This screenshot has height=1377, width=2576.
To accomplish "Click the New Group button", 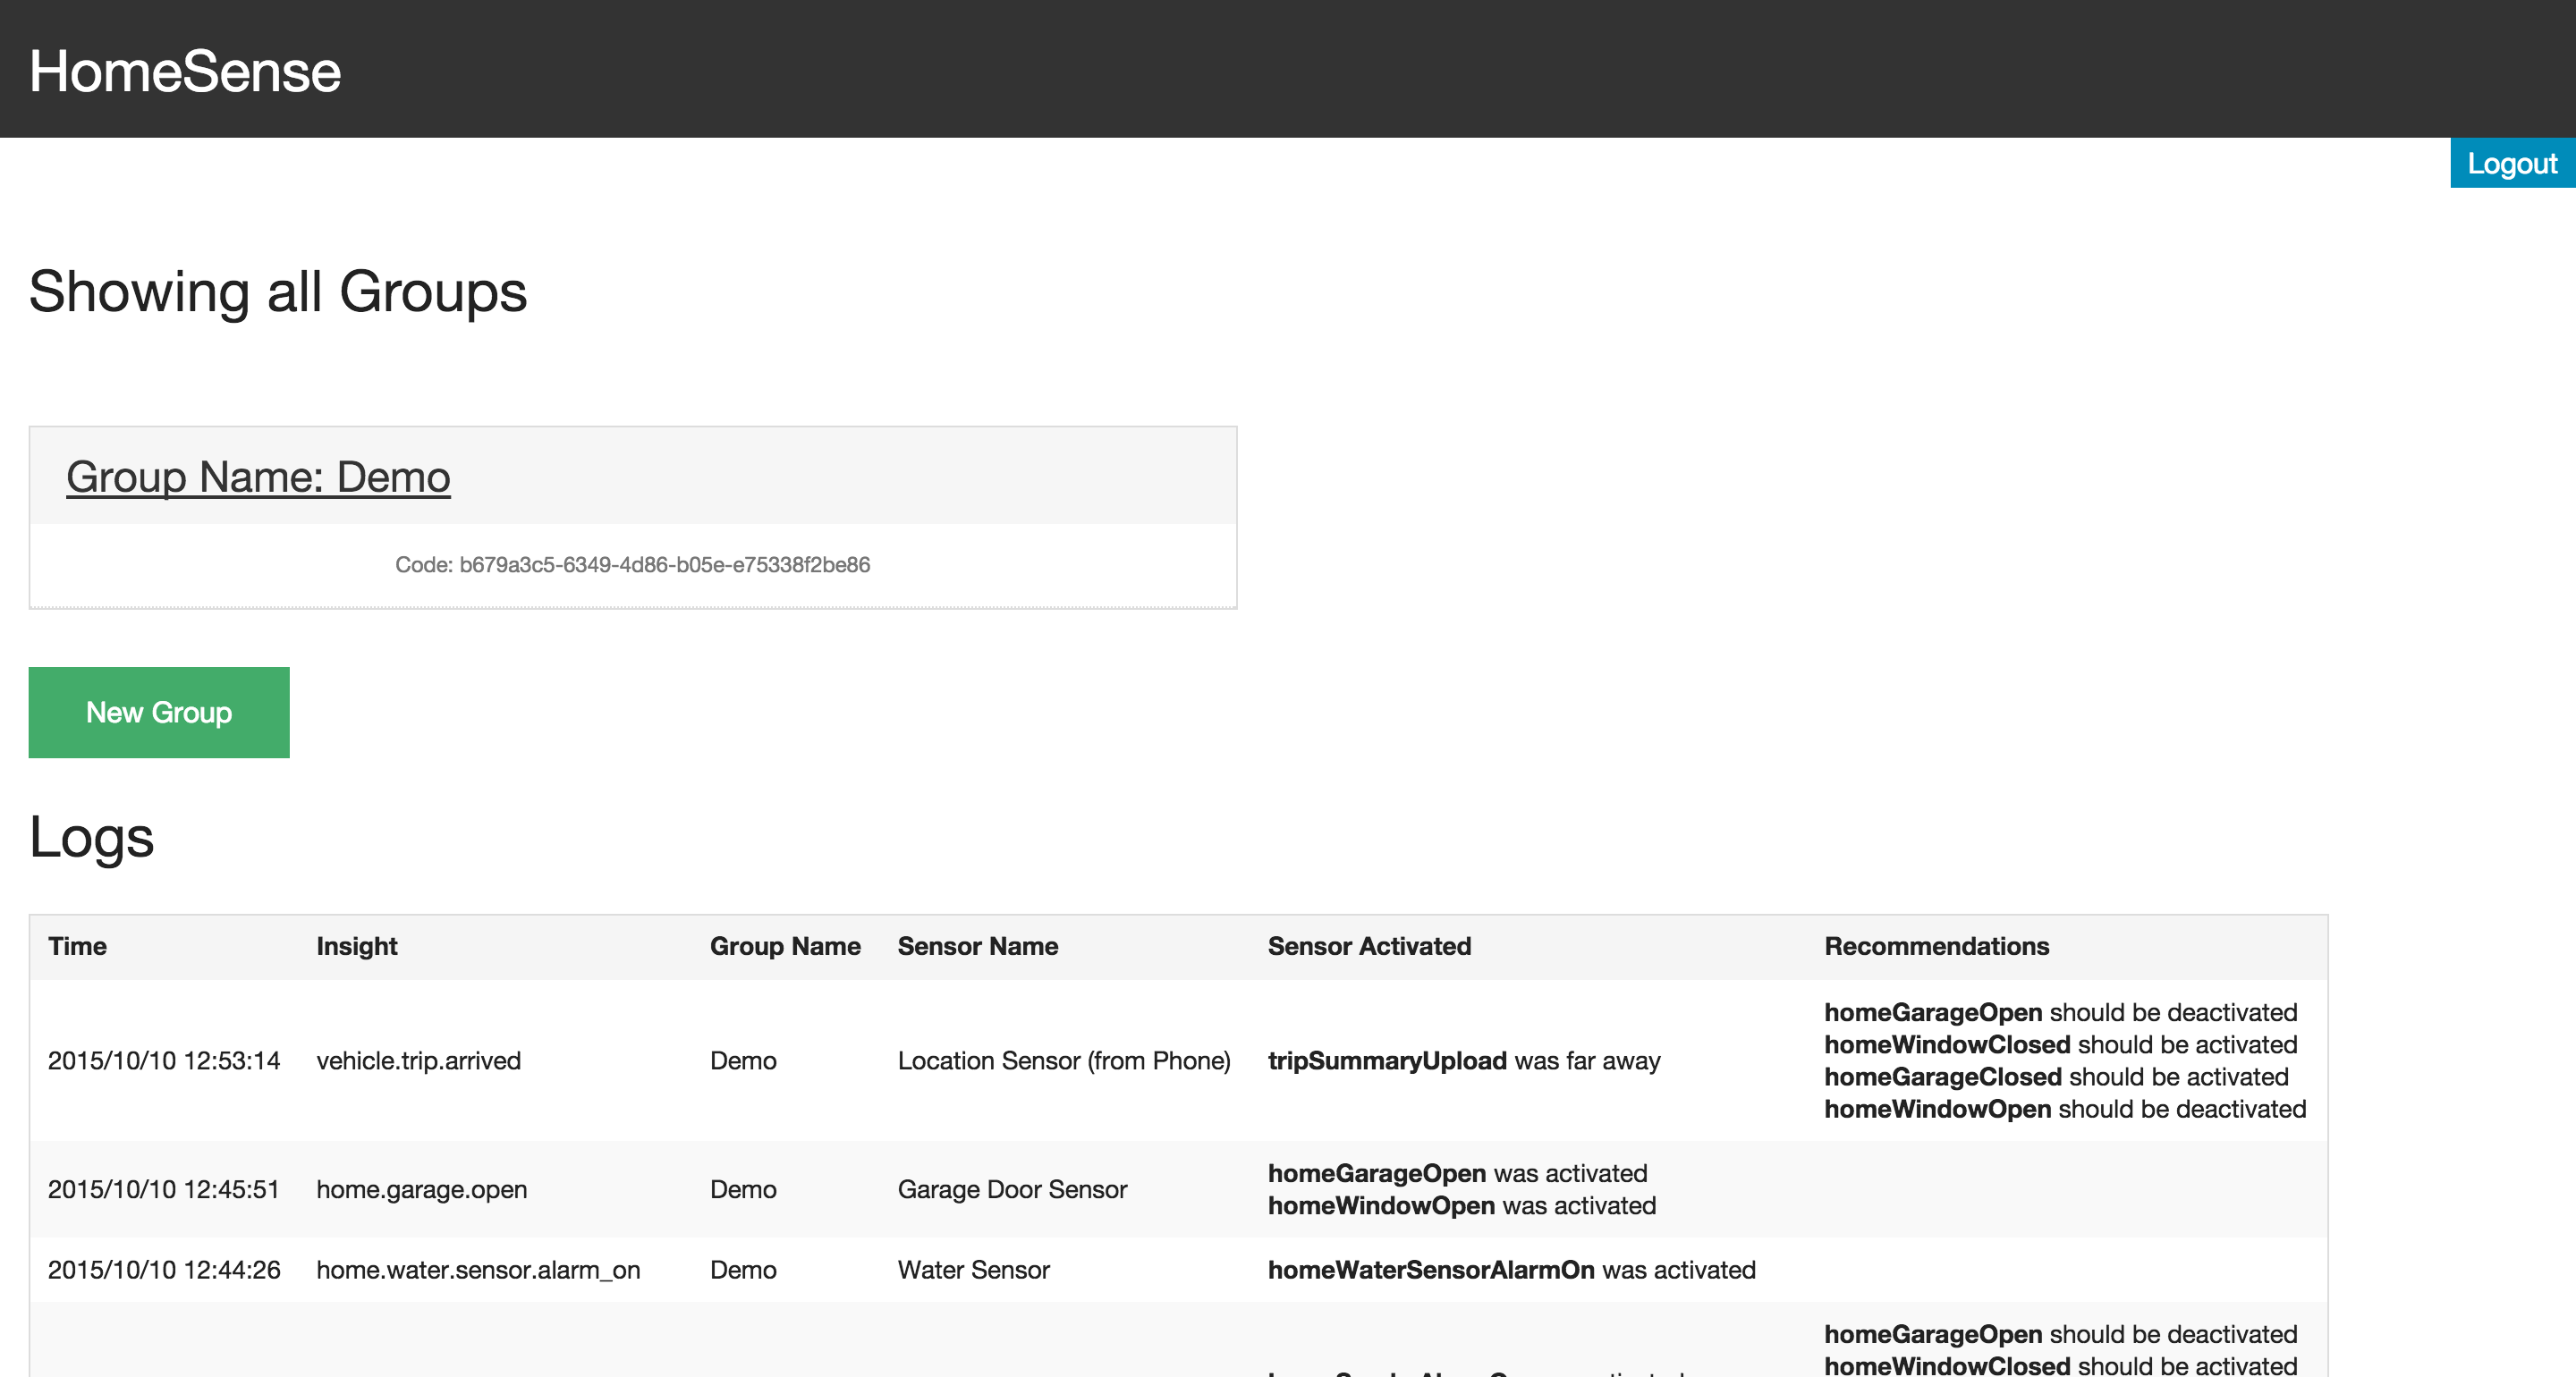I will [x=159, y=712].
